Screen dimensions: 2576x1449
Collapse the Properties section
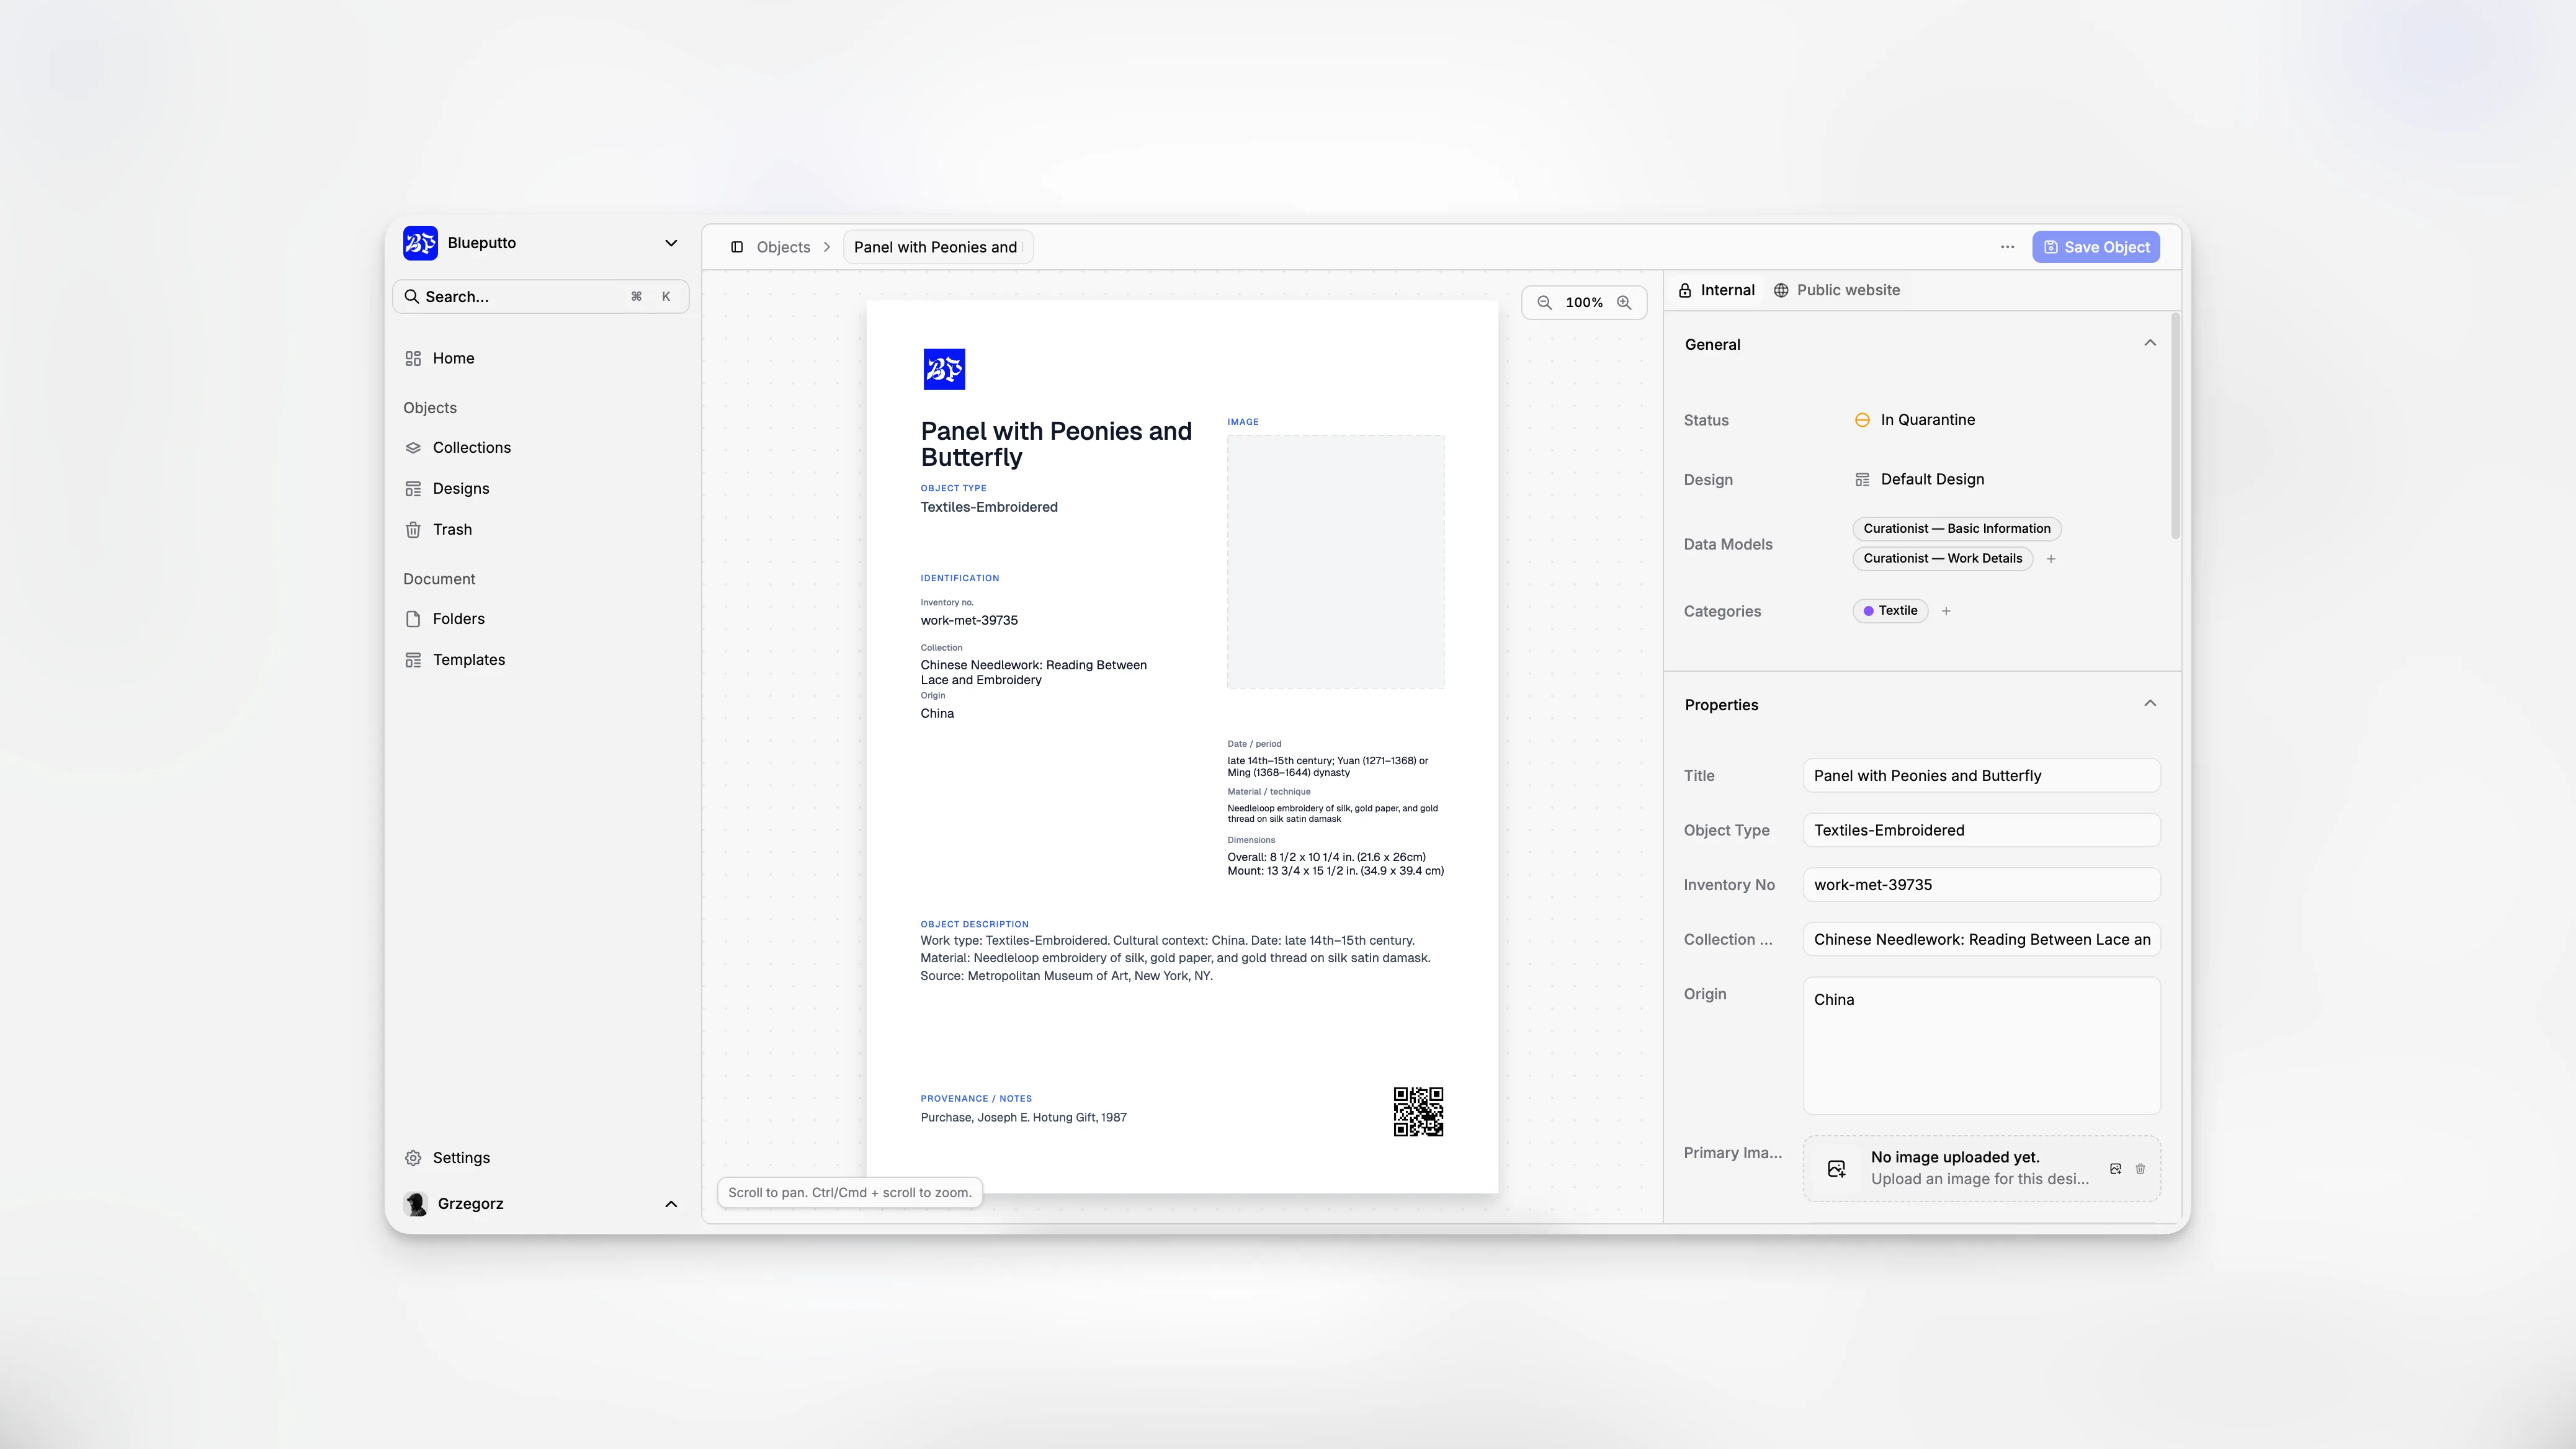click(2150, 703)
